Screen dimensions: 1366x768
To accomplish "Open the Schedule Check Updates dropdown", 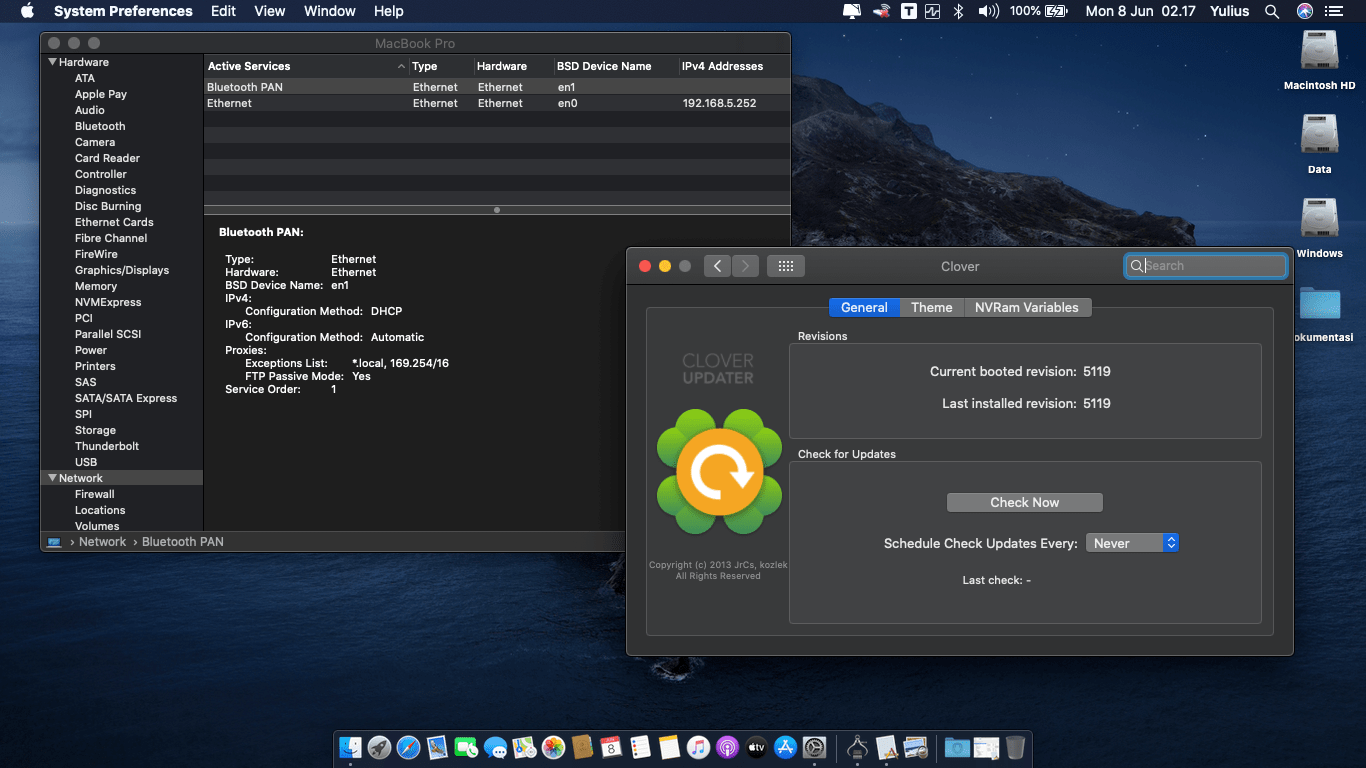I will [1132, 543].
